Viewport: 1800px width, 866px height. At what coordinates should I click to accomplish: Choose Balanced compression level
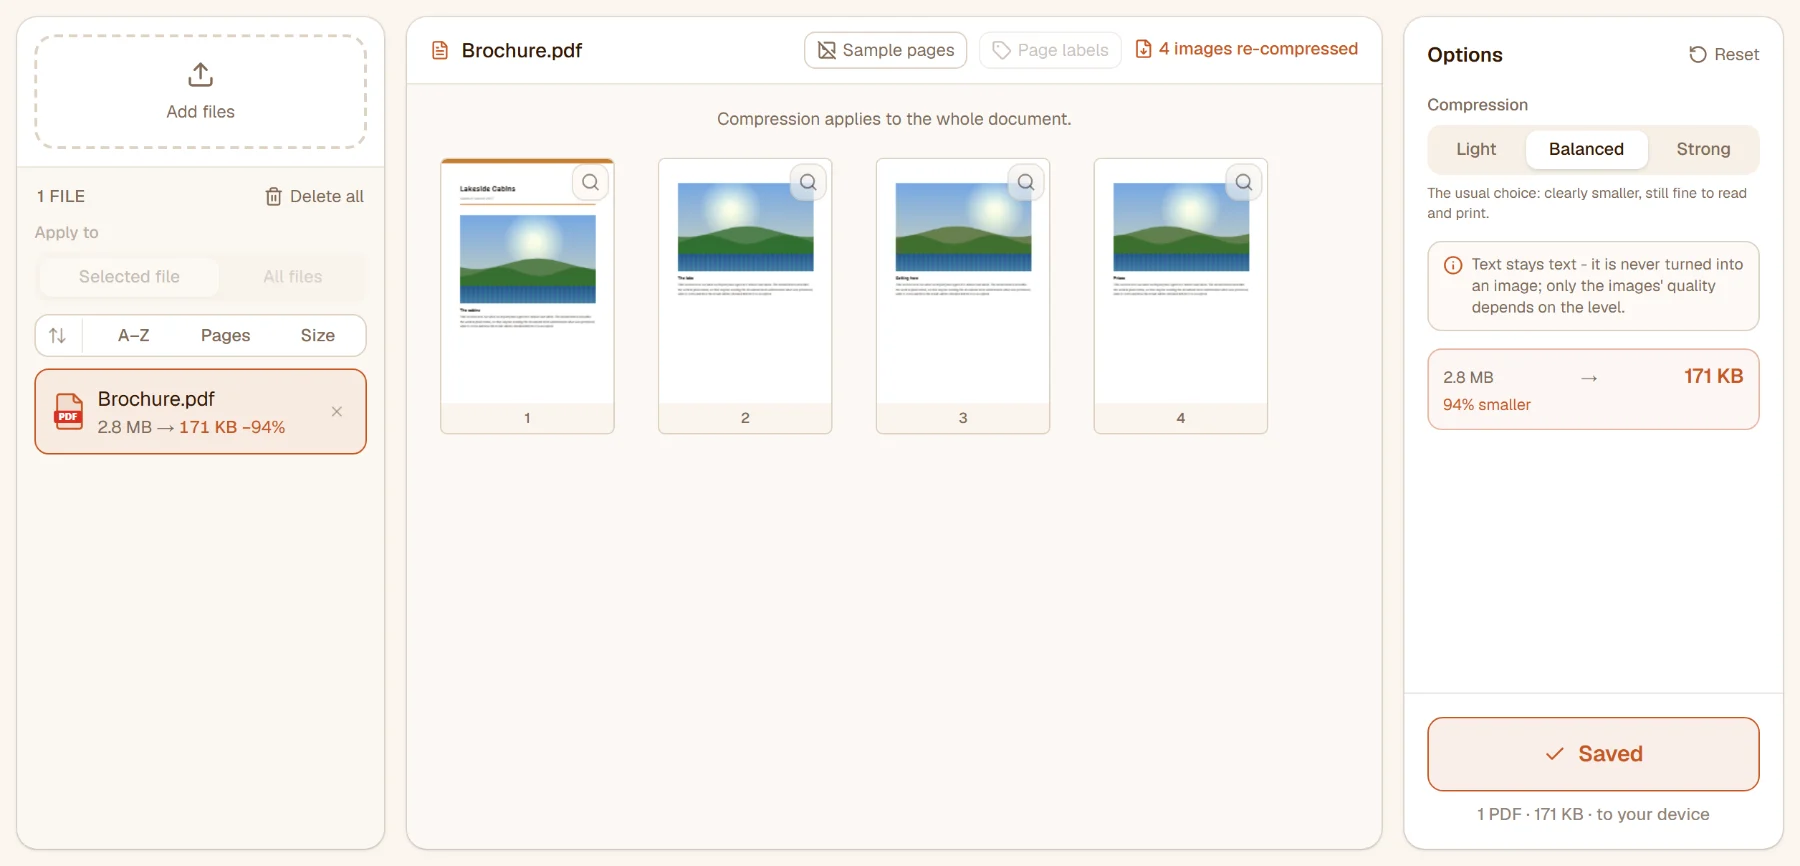click(1587, 149)
